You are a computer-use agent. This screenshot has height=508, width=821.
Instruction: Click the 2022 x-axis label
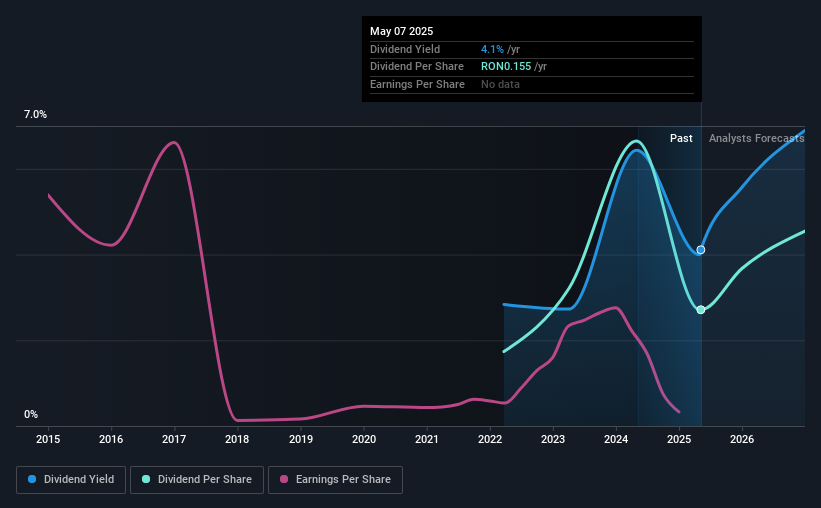click(x=490, y=439)
